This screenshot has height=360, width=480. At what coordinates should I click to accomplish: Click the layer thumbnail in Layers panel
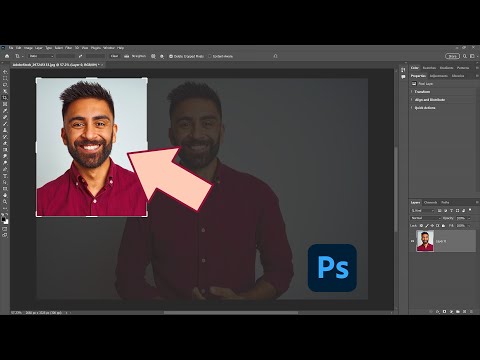tap(425, 241)
